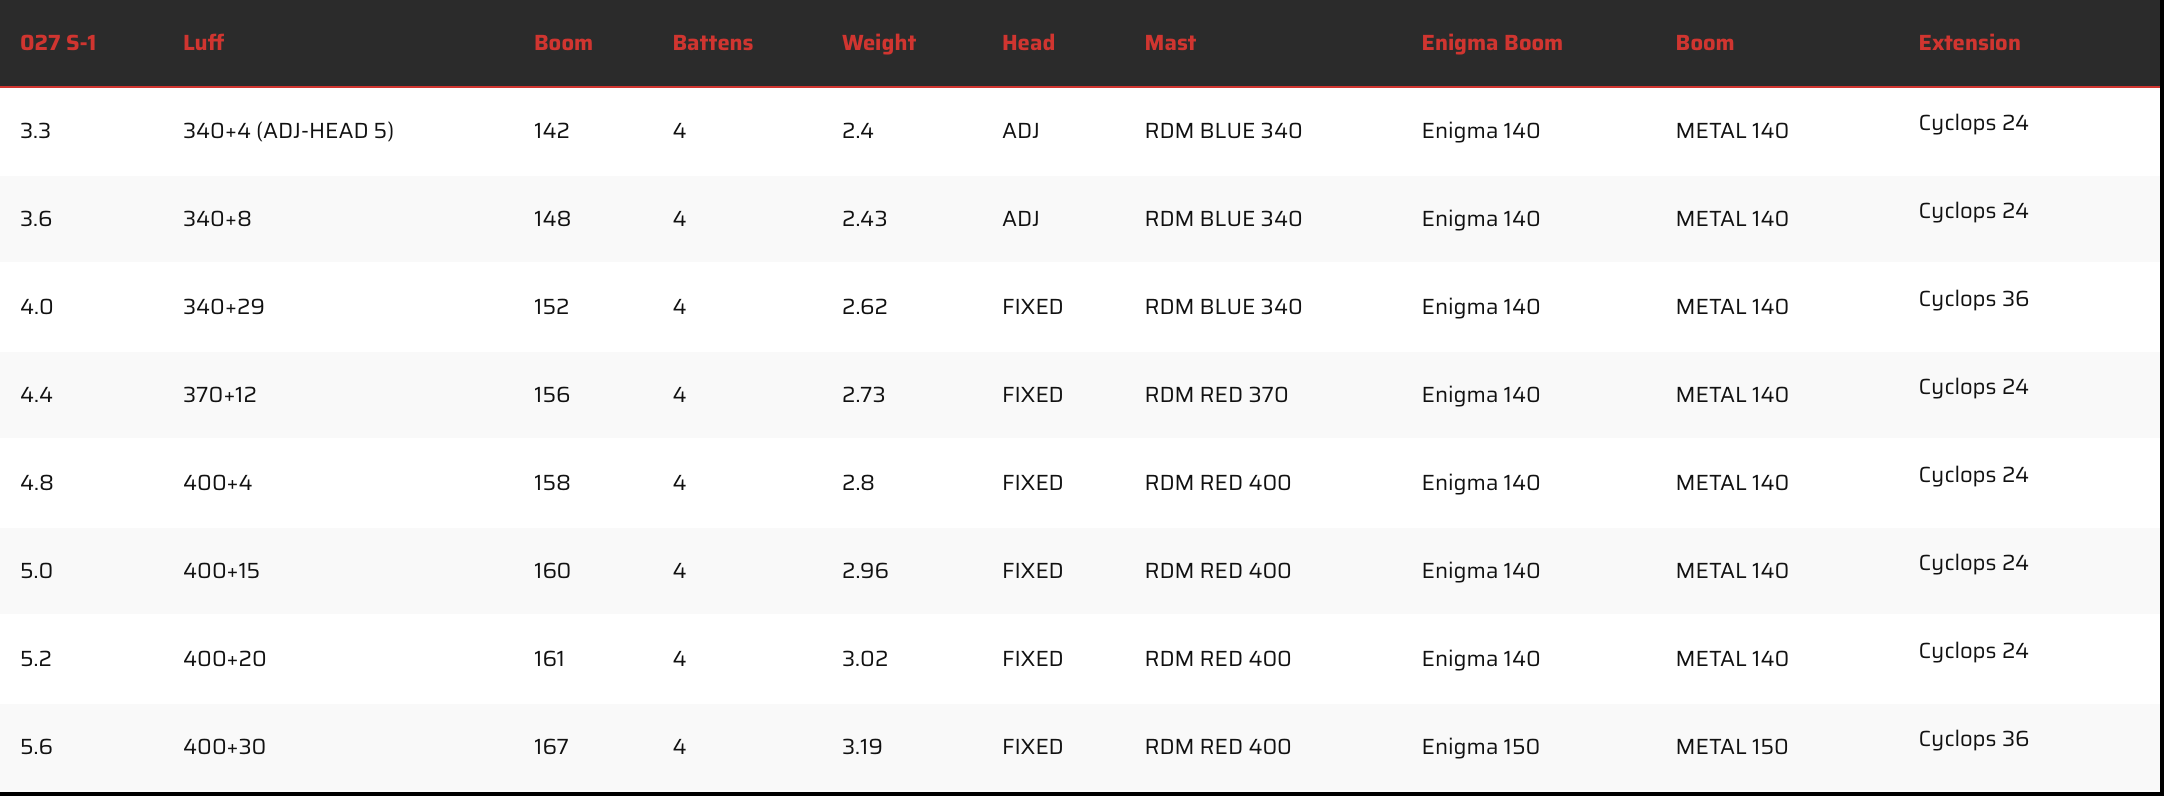The width and height of the screenshot is (2164, 796).
Task: Click the "Mast" column header
Action: pyautogui.click(x=1170, y=43)
